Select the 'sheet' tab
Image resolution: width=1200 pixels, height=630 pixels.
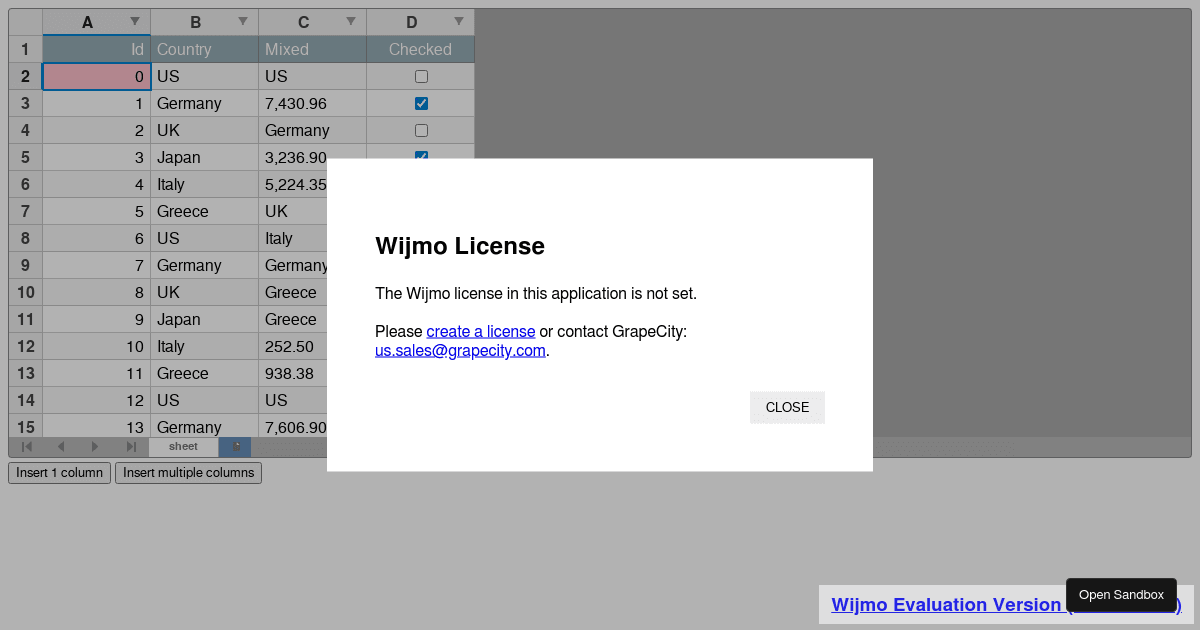tap(183, 447)
